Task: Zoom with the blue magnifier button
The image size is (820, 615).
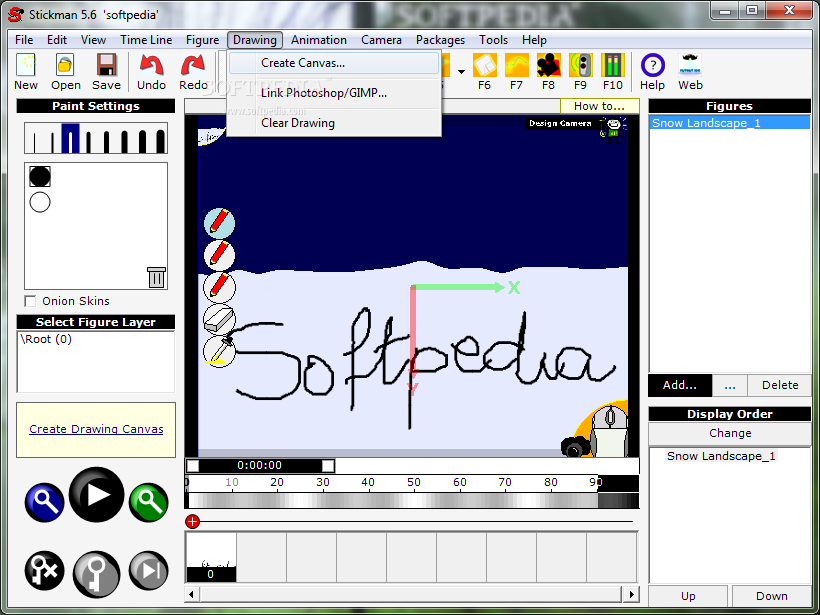Action: (44, 502)
